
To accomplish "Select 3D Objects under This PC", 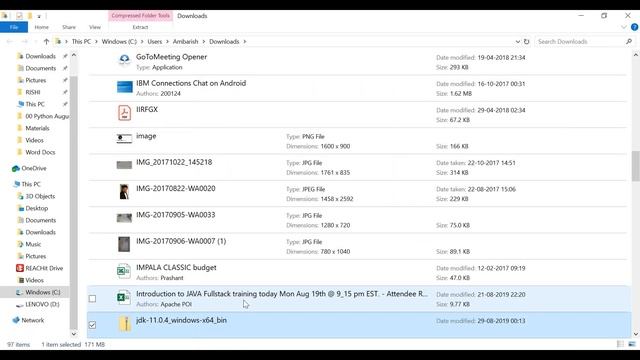I will (x=40, y=196).
